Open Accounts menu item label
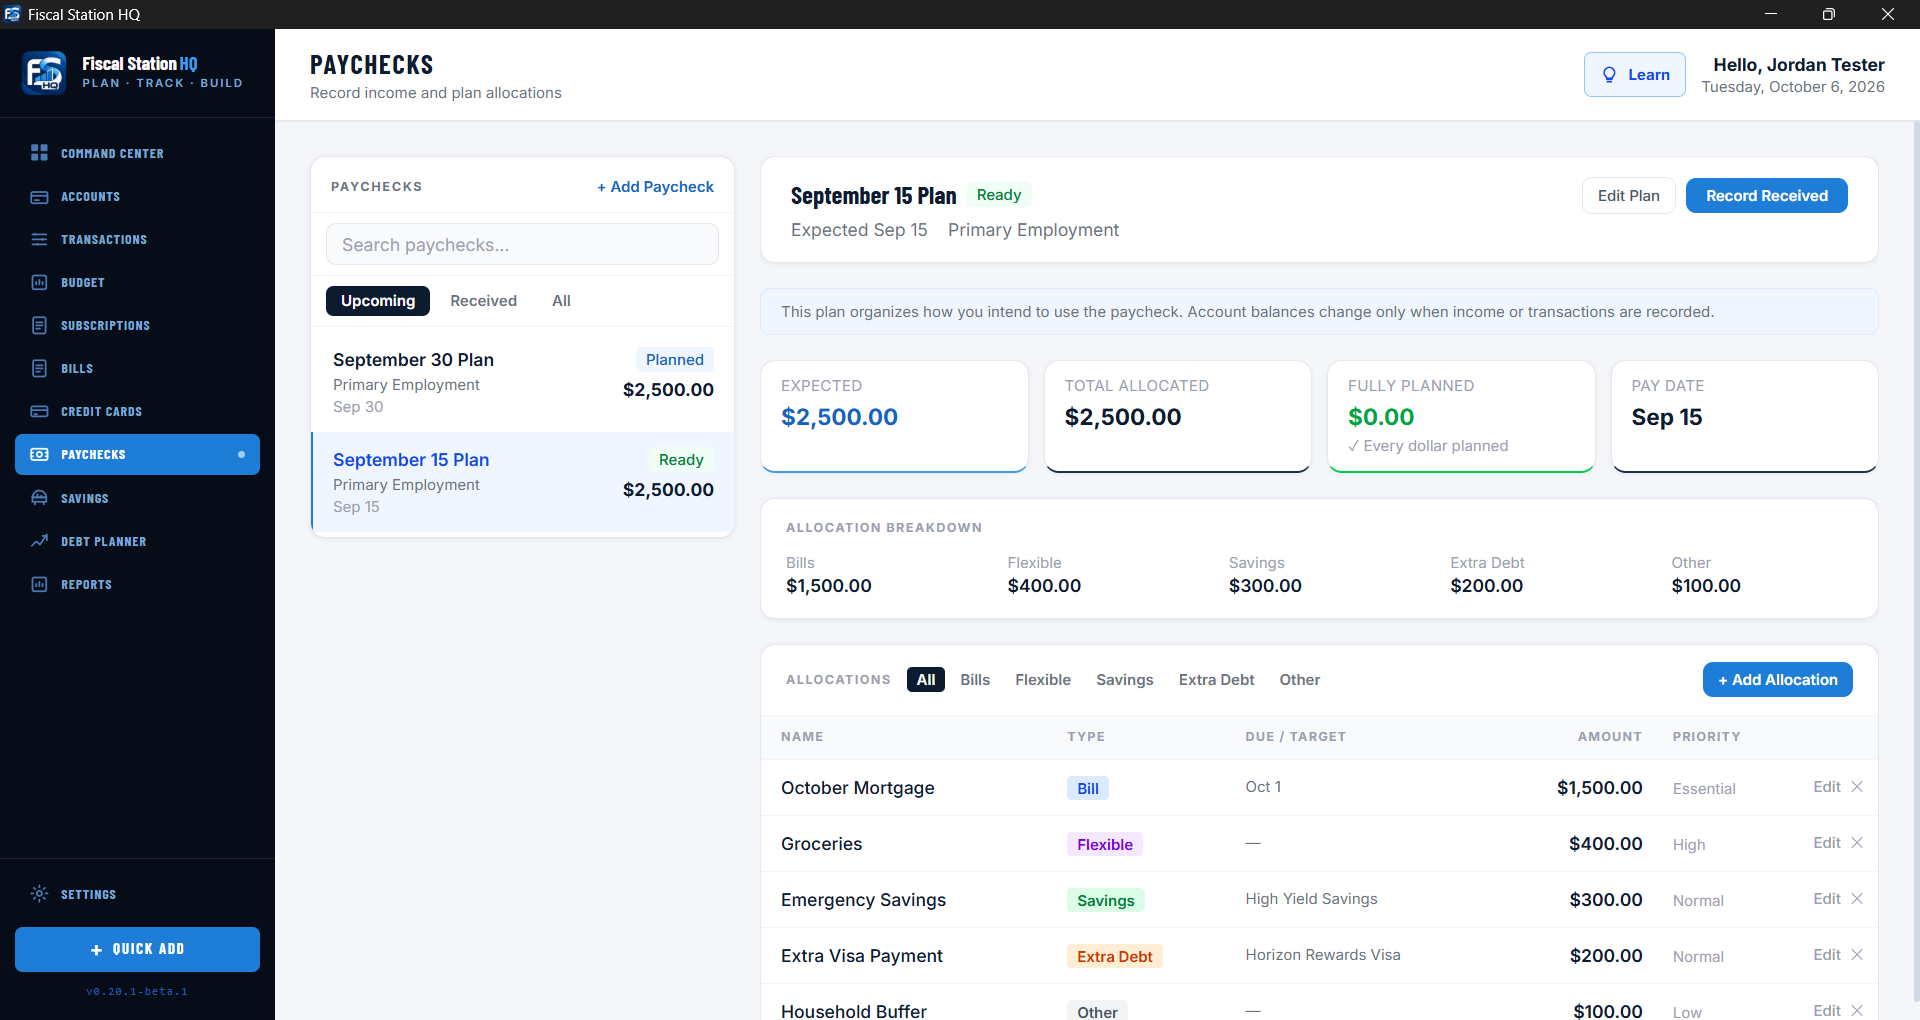 90,197
